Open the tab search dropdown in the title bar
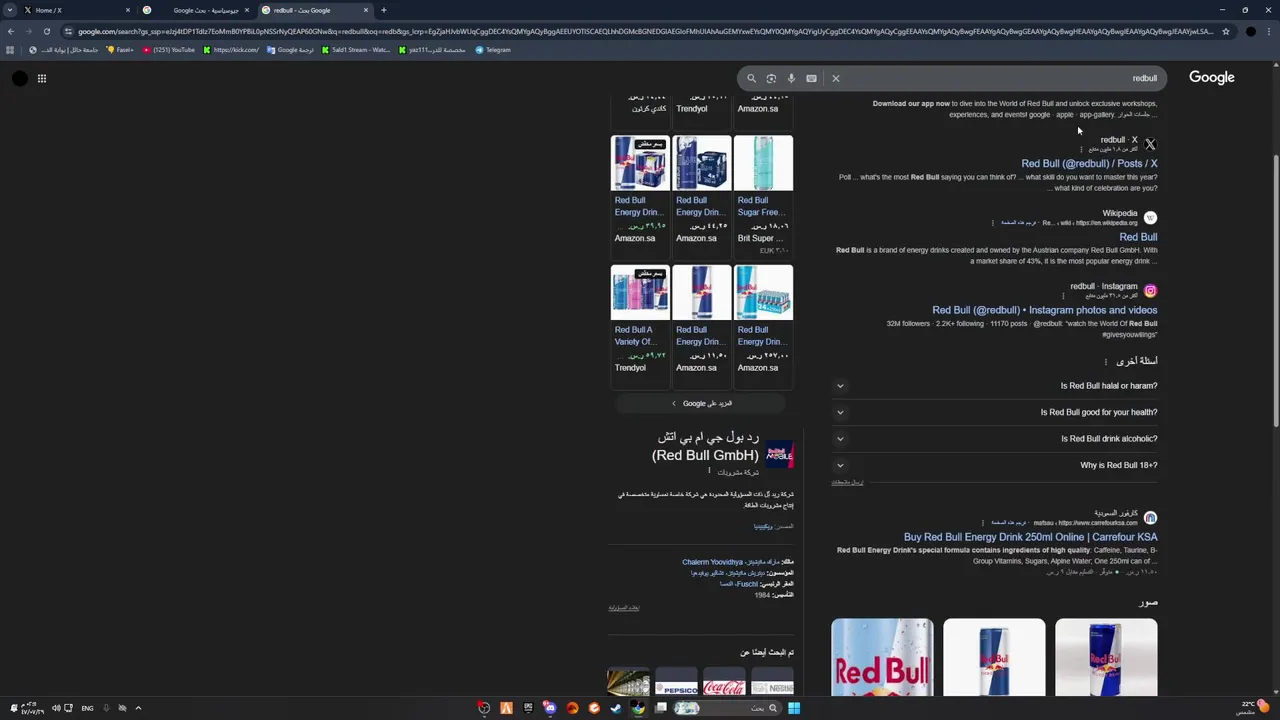 (12, 10)
